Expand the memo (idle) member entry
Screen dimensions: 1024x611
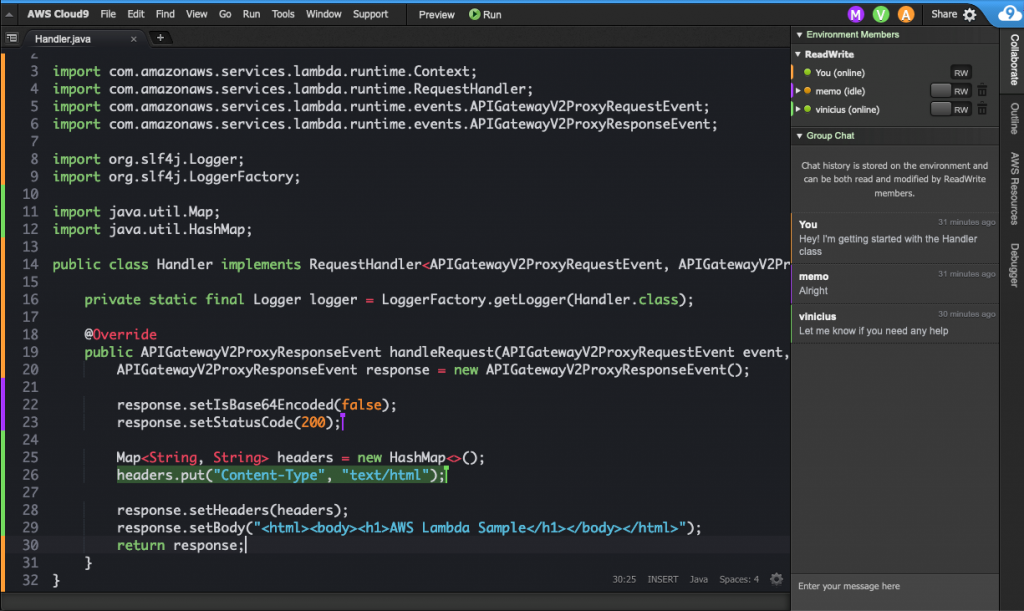click(x=797, y=91)
